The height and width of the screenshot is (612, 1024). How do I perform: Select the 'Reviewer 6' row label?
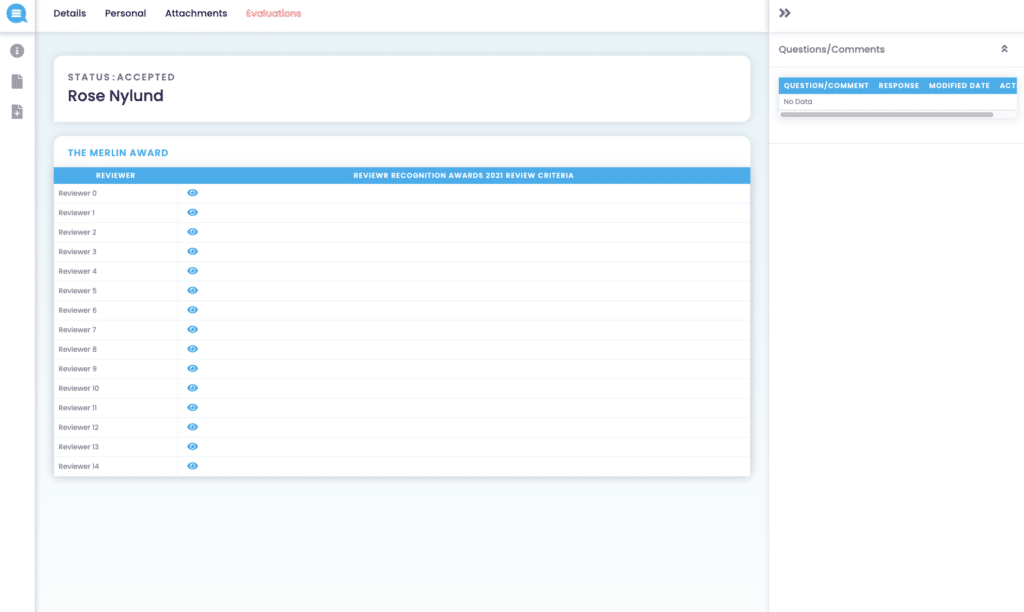click(78, 311)
